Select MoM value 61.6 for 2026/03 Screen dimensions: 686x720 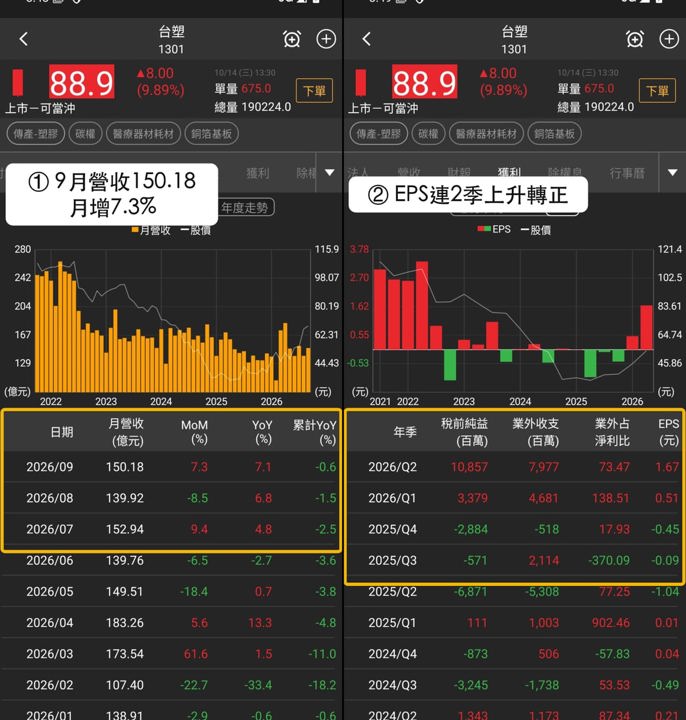[196, 654]
